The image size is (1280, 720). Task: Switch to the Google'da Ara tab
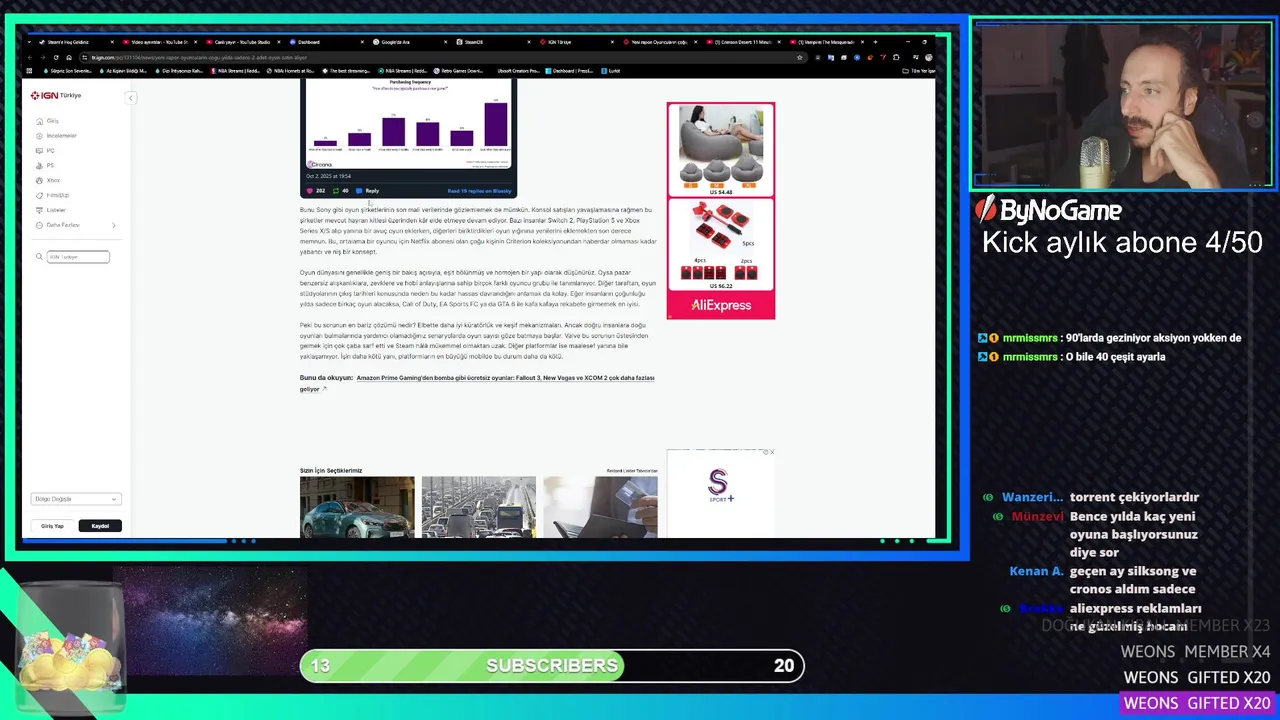point(408,42)
